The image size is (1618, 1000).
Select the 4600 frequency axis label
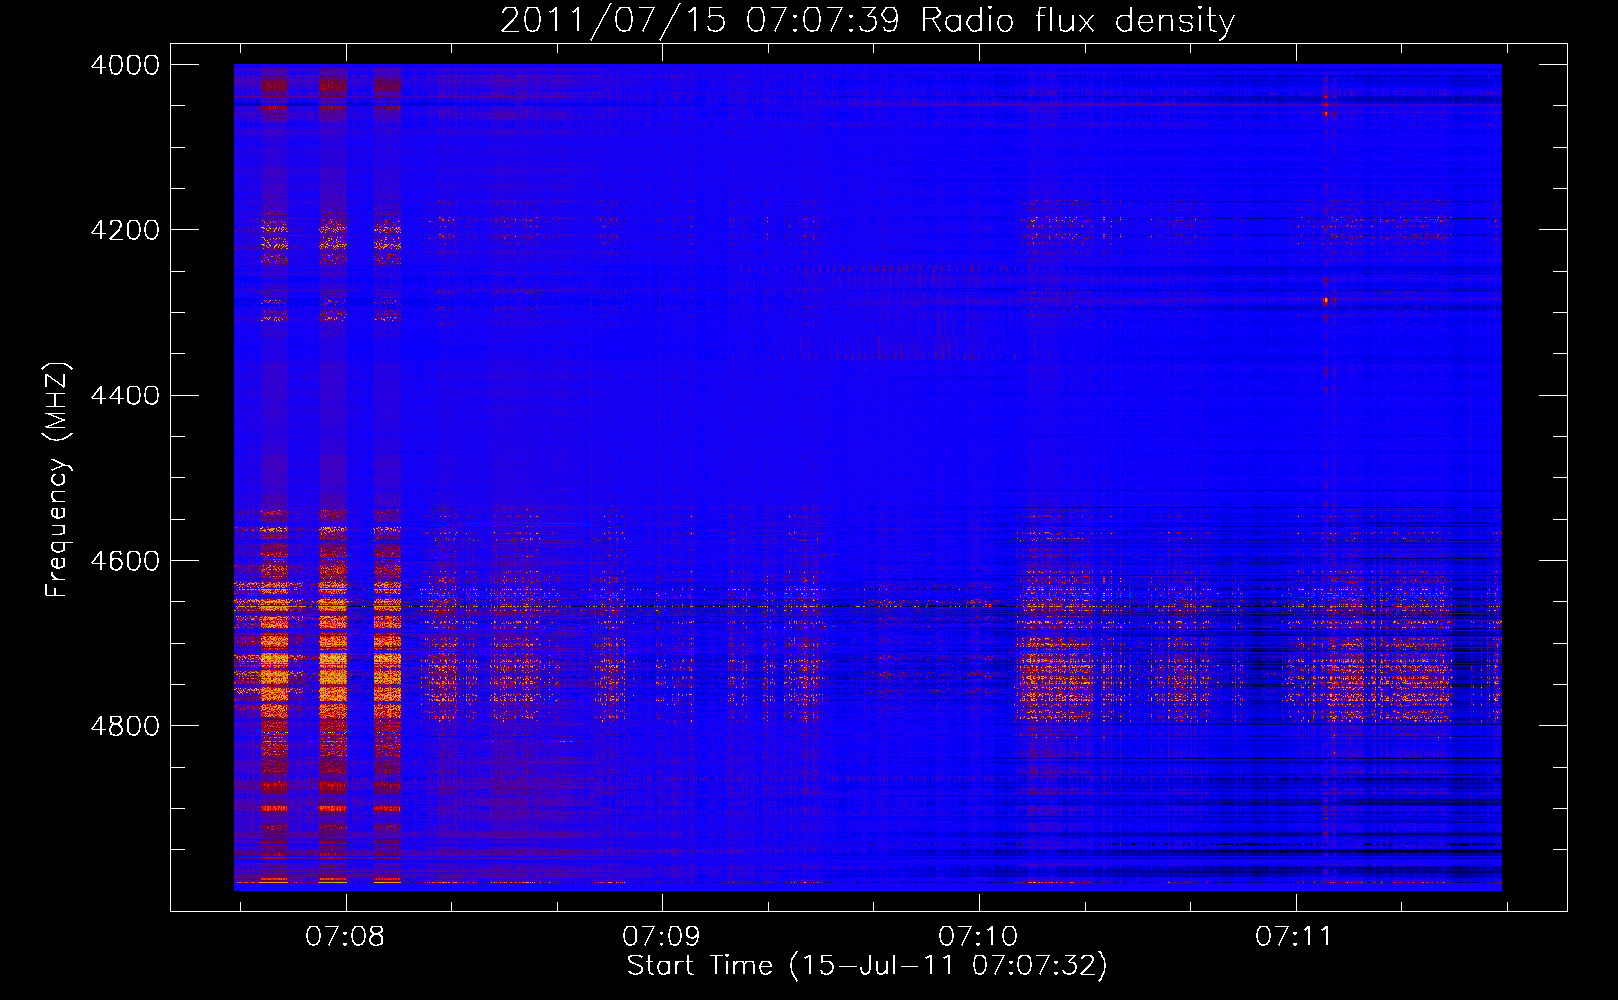[125, 561]
